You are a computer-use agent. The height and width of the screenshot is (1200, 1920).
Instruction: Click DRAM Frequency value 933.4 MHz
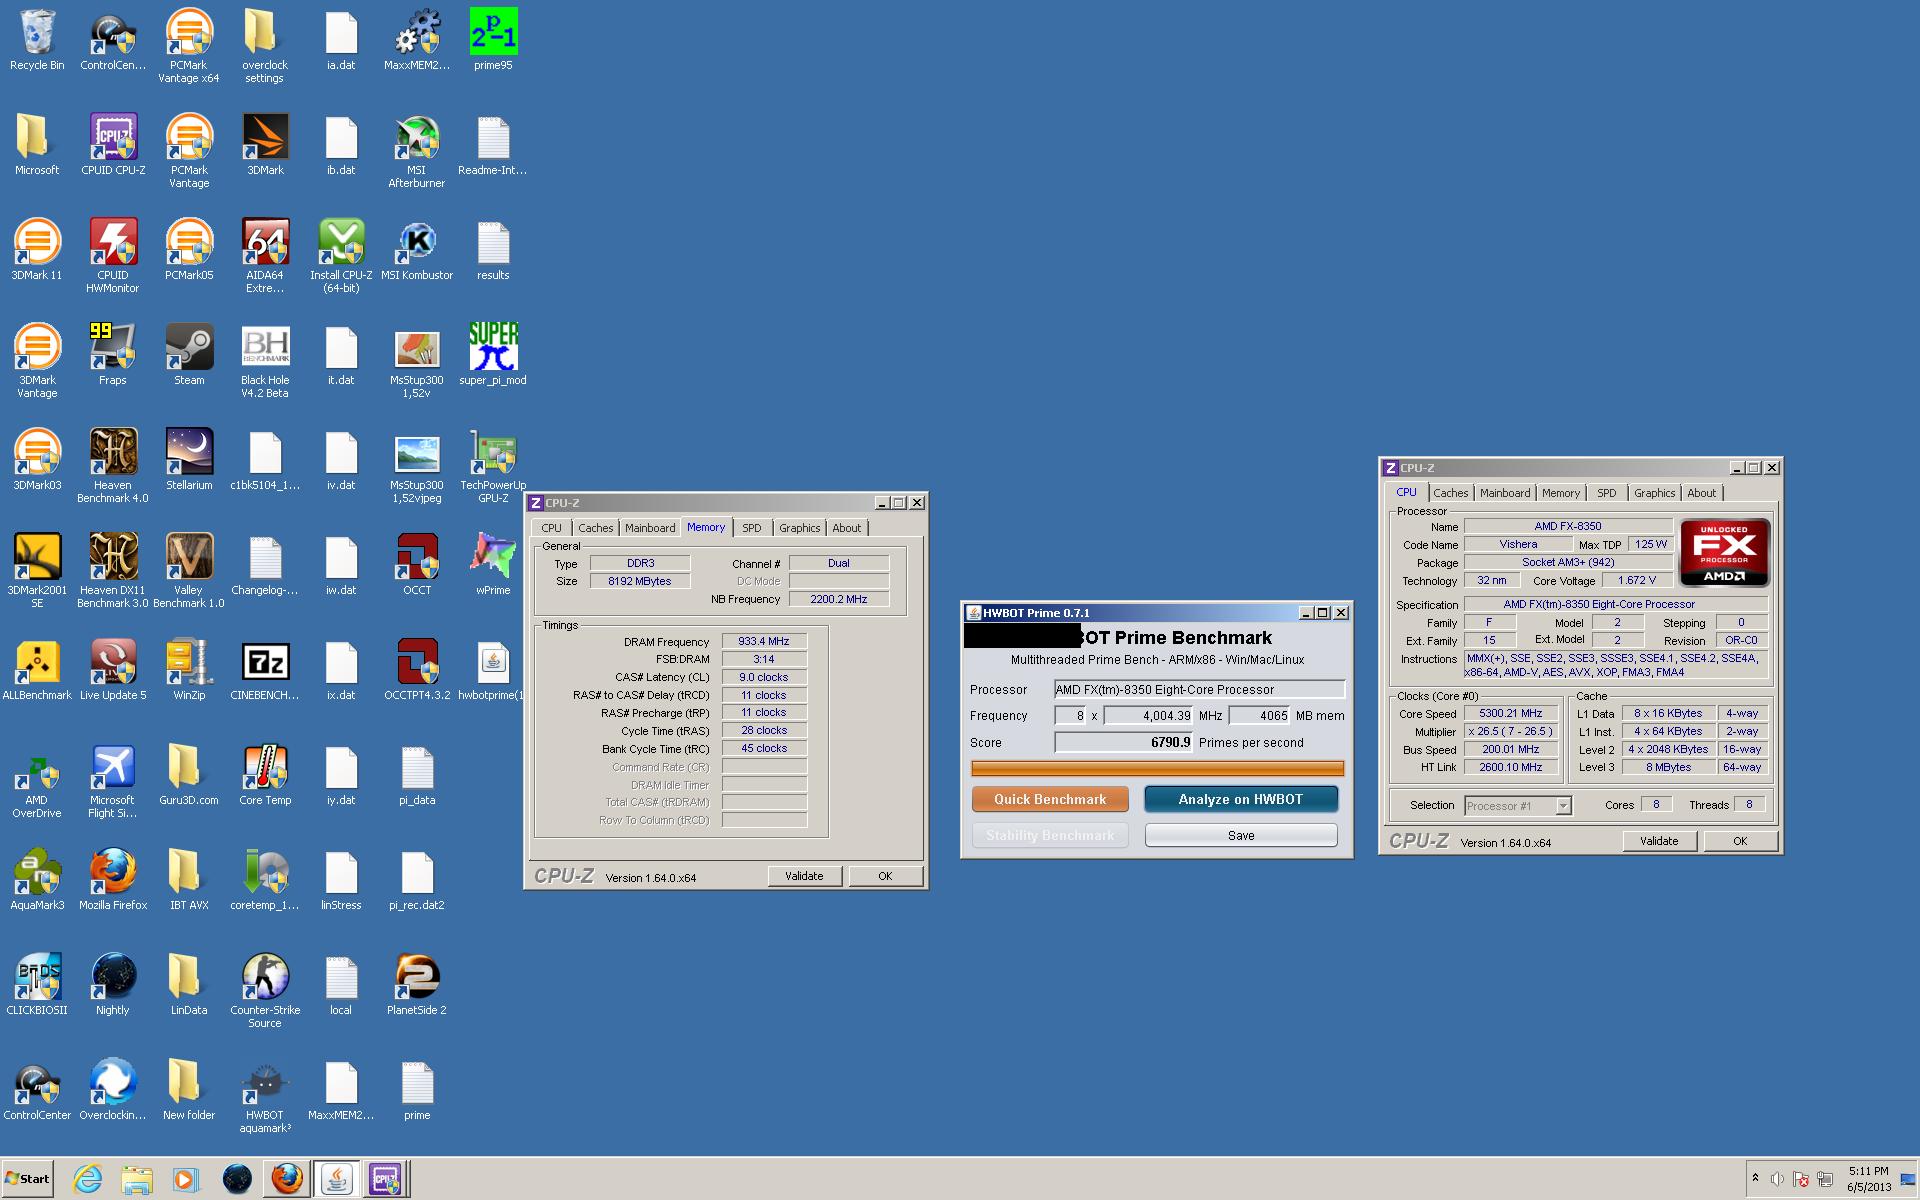click(764, 642)
